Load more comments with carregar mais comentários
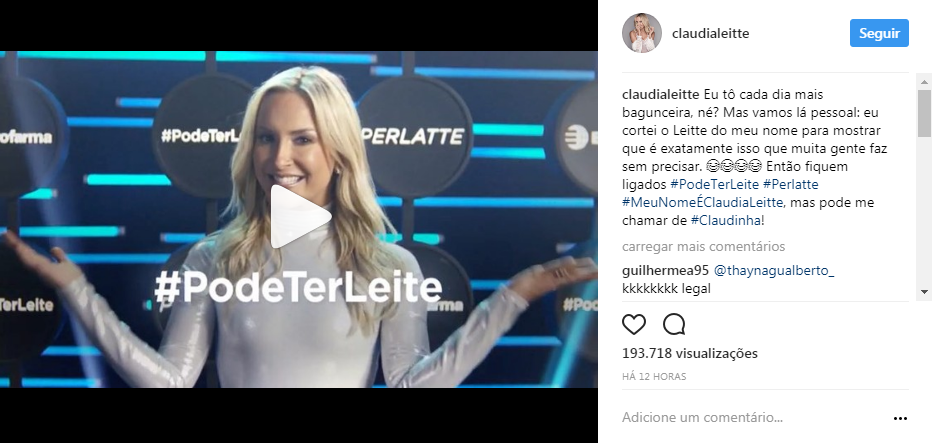 pos(703,246)
